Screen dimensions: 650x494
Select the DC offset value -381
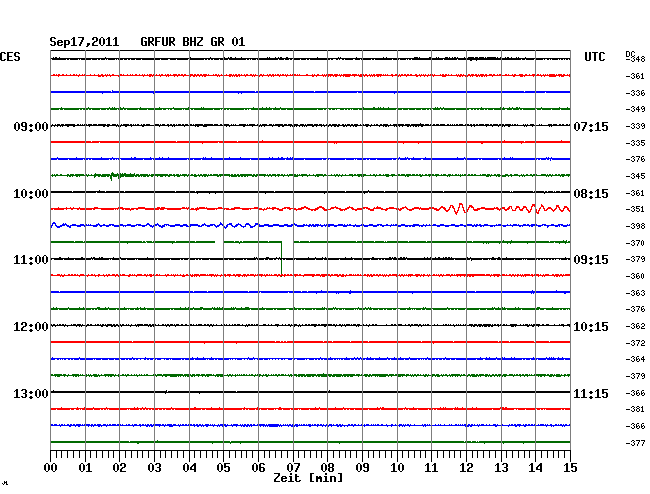[x=635, y=409]
